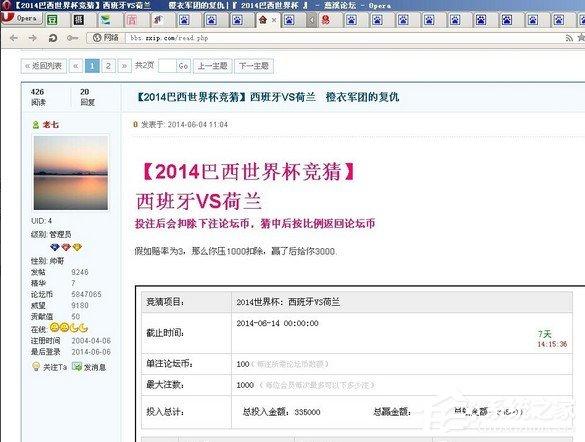The height and width of the screenshot is (442, 585).
Task: Click the last login date 2014-06-06
Action: pos(91,352)
